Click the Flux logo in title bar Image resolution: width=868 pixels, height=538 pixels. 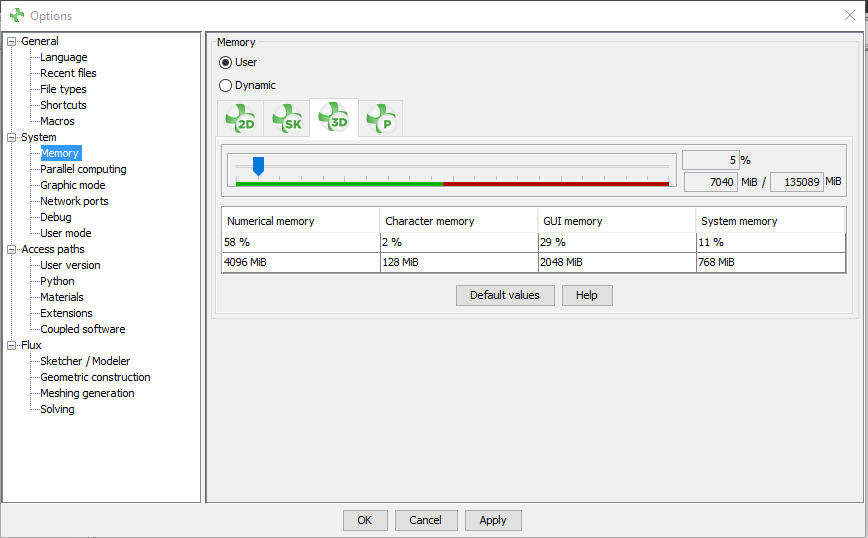point(16,15)
